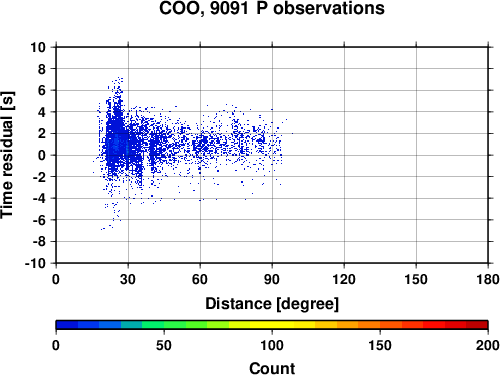
Task: Click the 'Distance [degree]' axis label
Action: pos(272,304)
